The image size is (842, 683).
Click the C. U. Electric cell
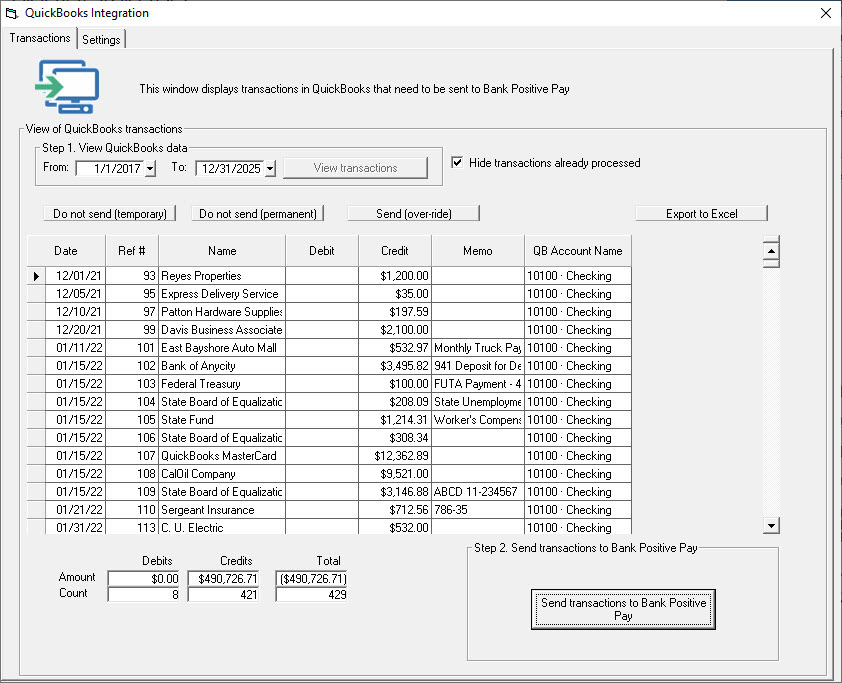click(222, 527)
